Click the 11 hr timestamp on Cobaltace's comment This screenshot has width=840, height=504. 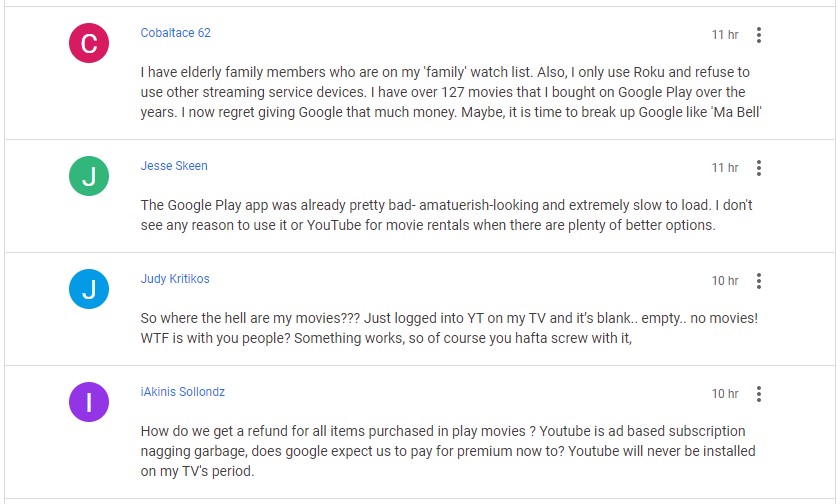(x=725, y=35)
